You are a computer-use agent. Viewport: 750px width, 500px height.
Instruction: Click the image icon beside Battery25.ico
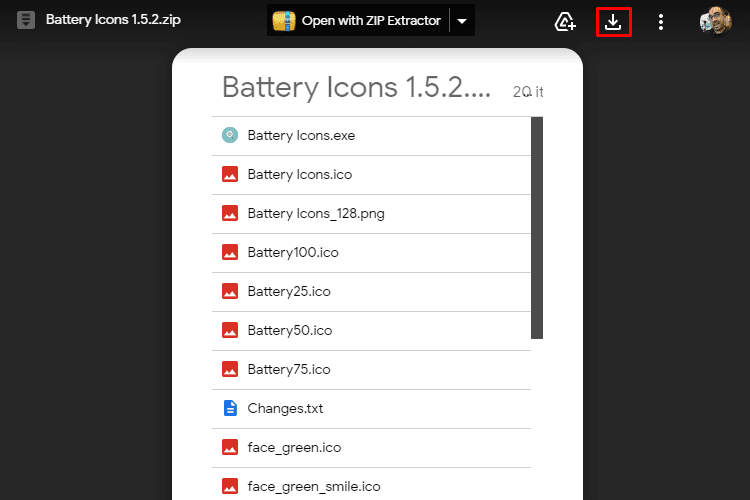[x=230, y=291]
